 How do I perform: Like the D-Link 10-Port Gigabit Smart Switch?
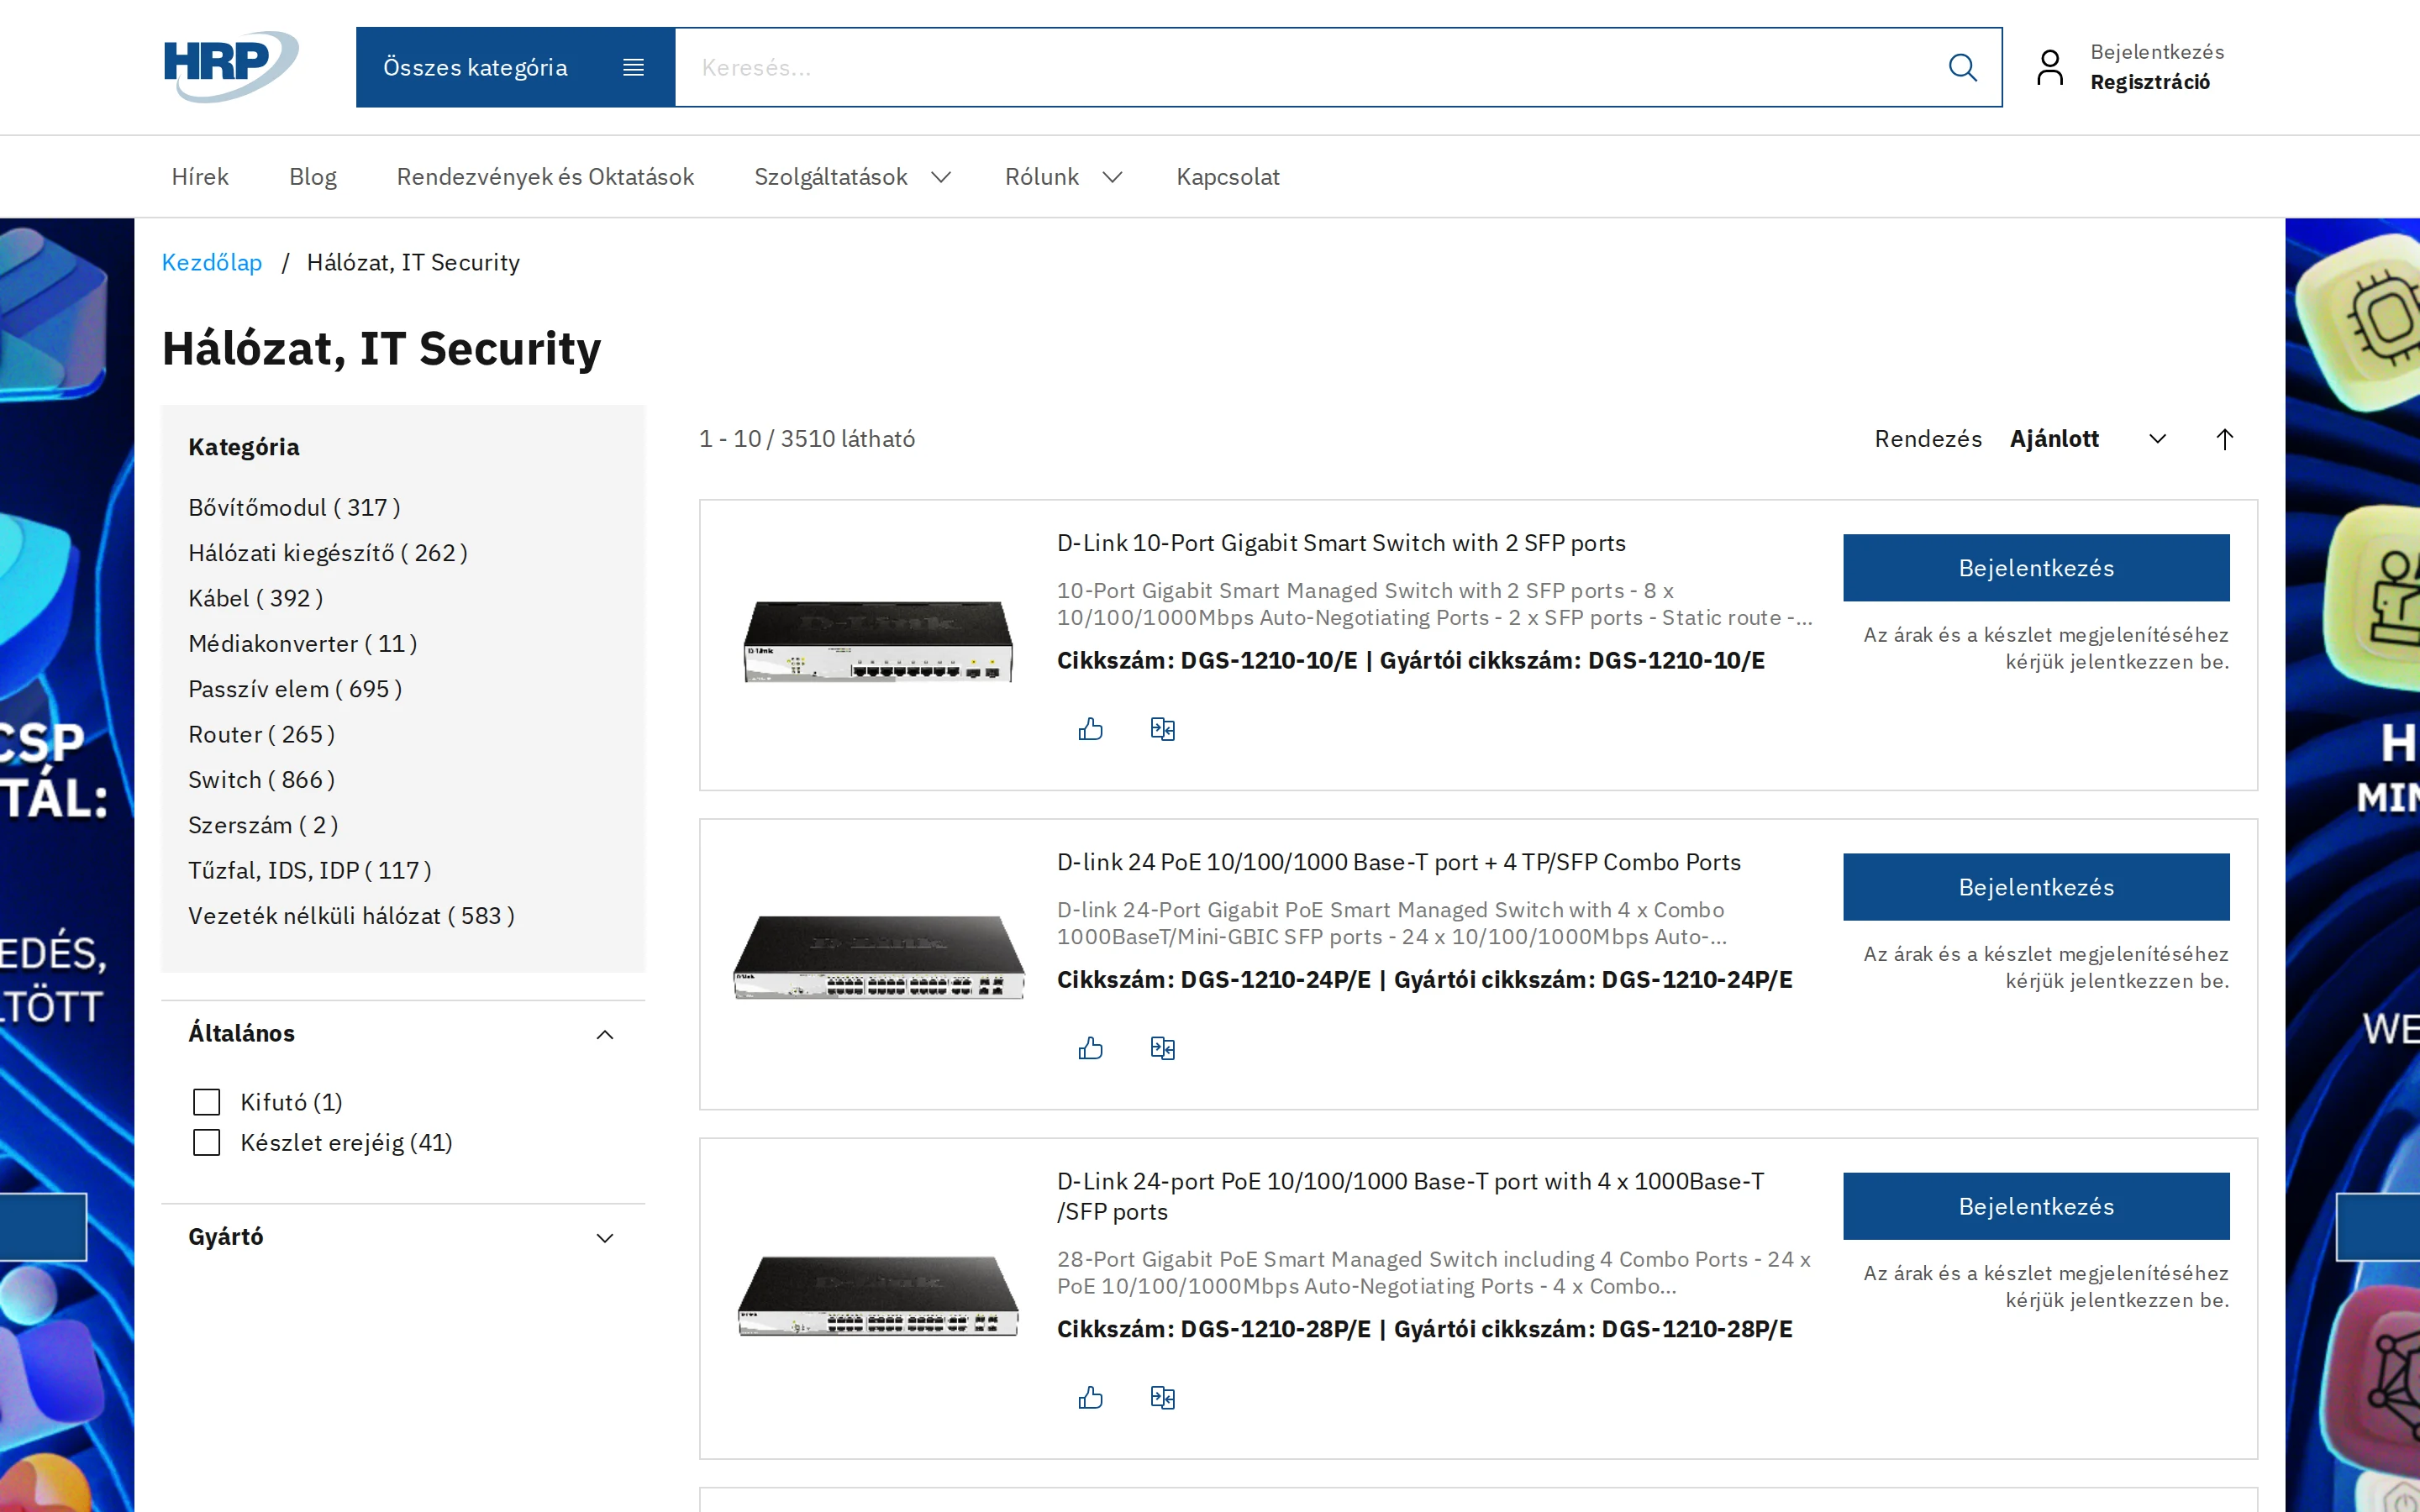pos(1090,729)
